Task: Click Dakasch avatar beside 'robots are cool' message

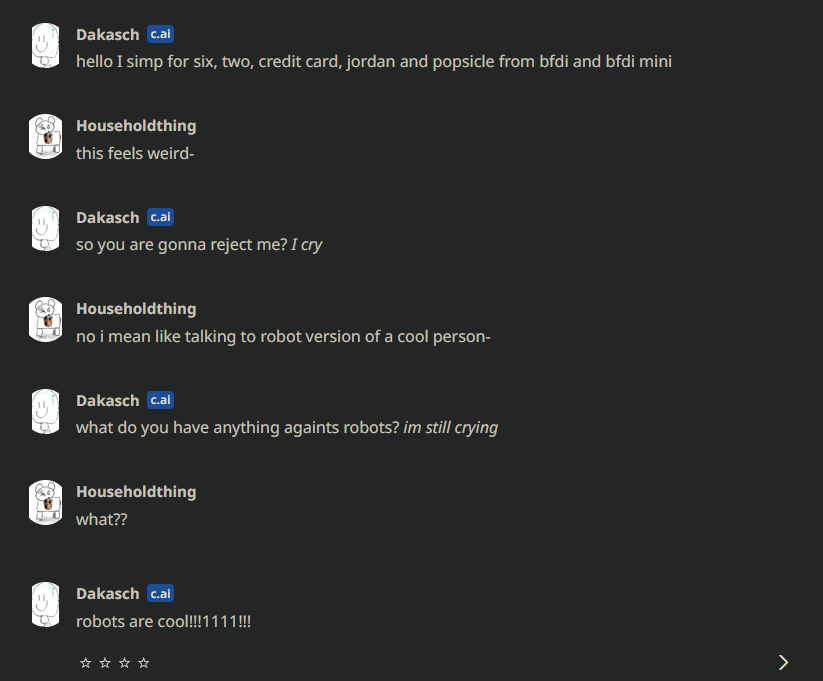Action: click(x=46, y=605)
